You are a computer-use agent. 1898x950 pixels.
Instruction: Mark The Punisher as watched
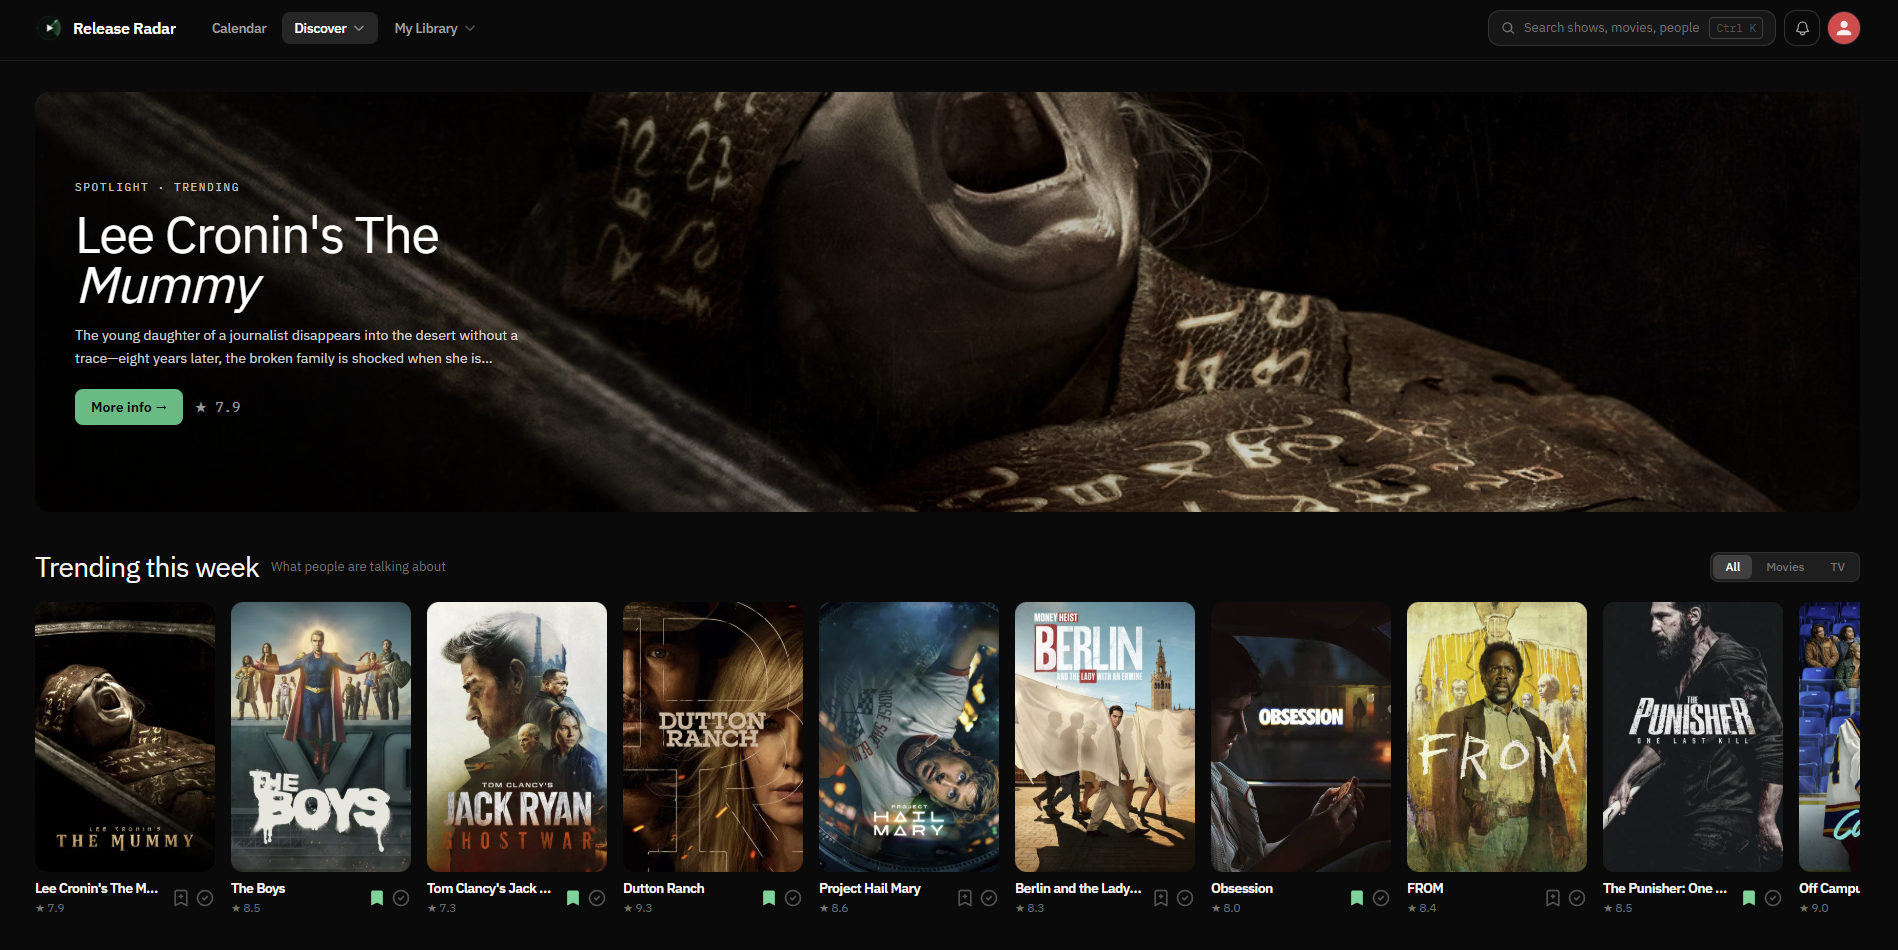(x=1773, y=898)
